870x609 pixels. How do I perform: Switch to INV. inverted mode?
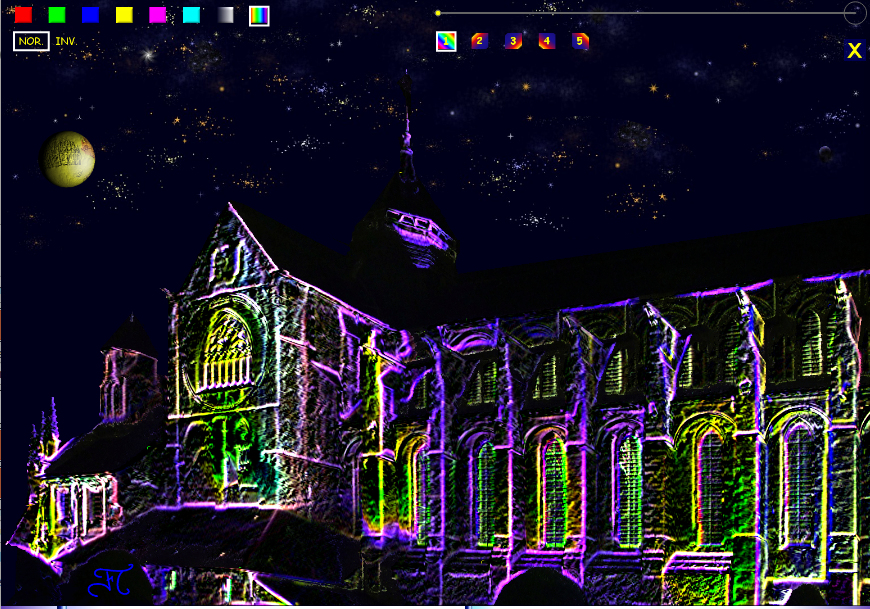point(66,41)
